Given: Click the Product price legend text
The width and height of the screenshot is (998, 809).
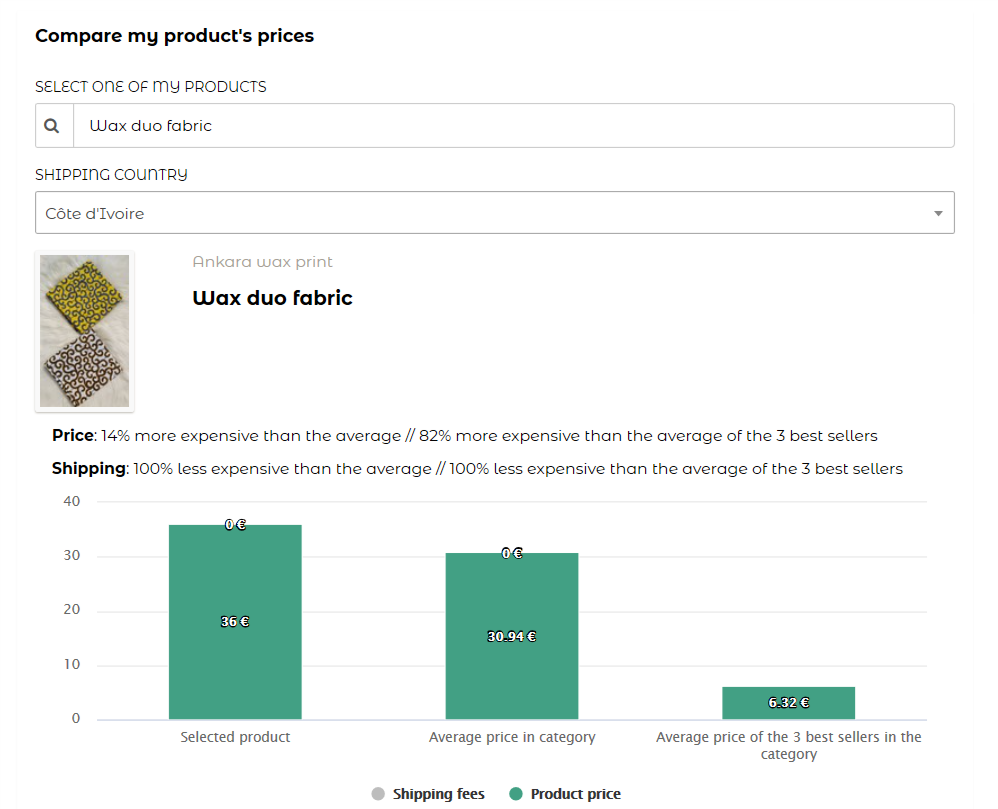Looking at the screenshot, I should (575, 794).
